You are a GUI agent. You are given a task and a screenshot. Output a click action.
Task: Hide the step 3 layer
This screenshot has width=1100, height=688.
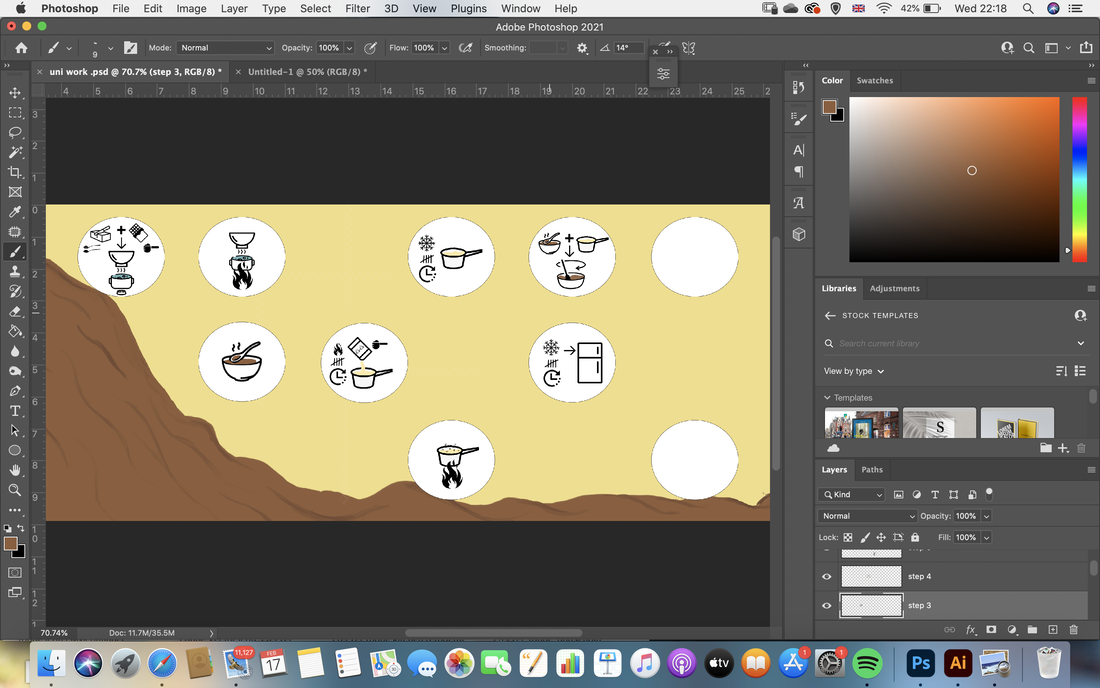pyautogui.click(x=826, y=605)
